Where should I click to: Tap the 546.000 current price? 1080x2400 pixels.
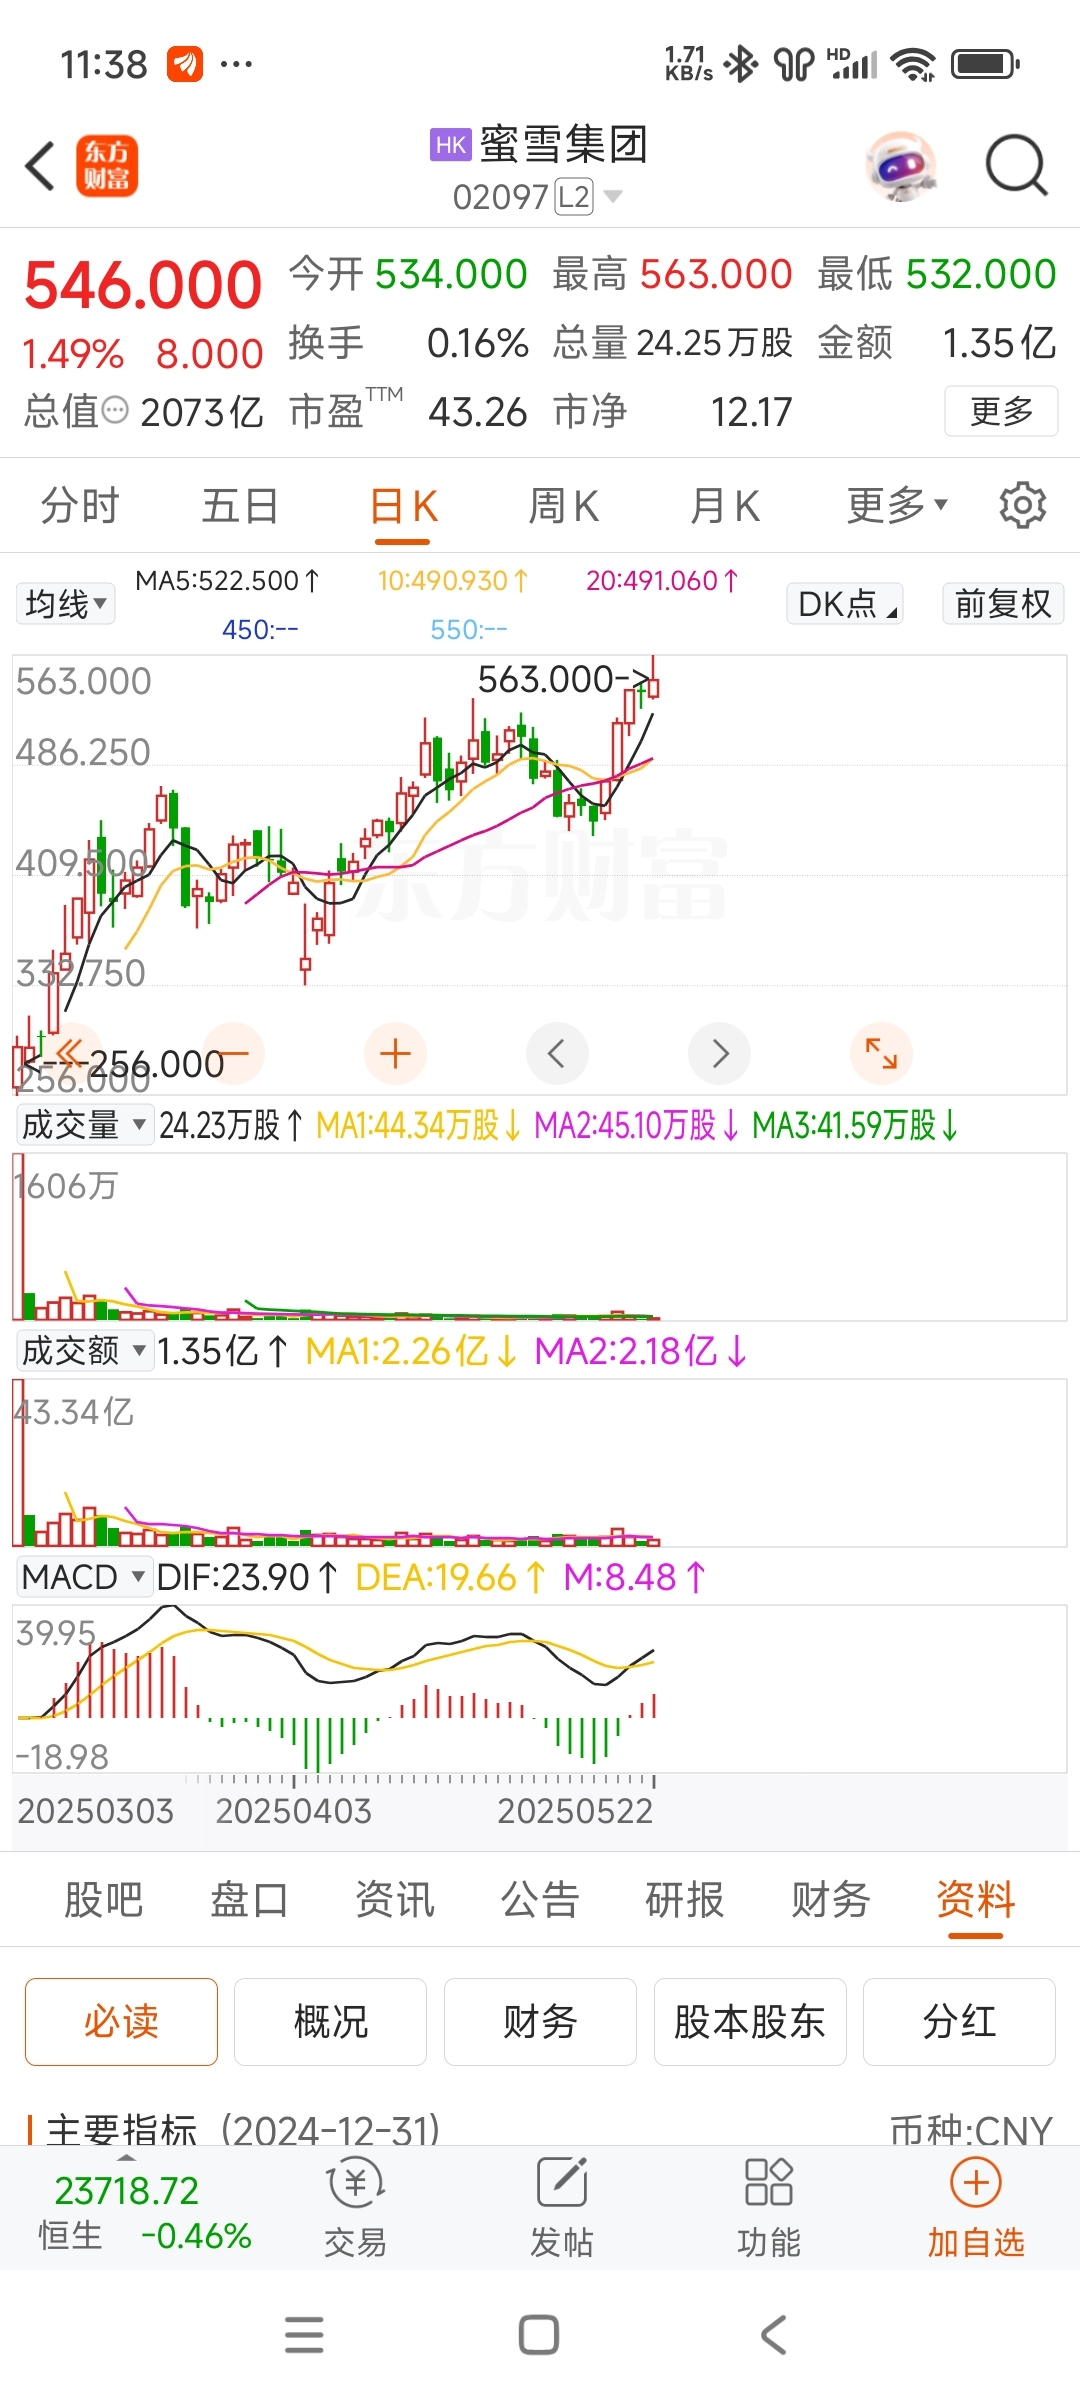pyautogui.click(x=143, y=285)
